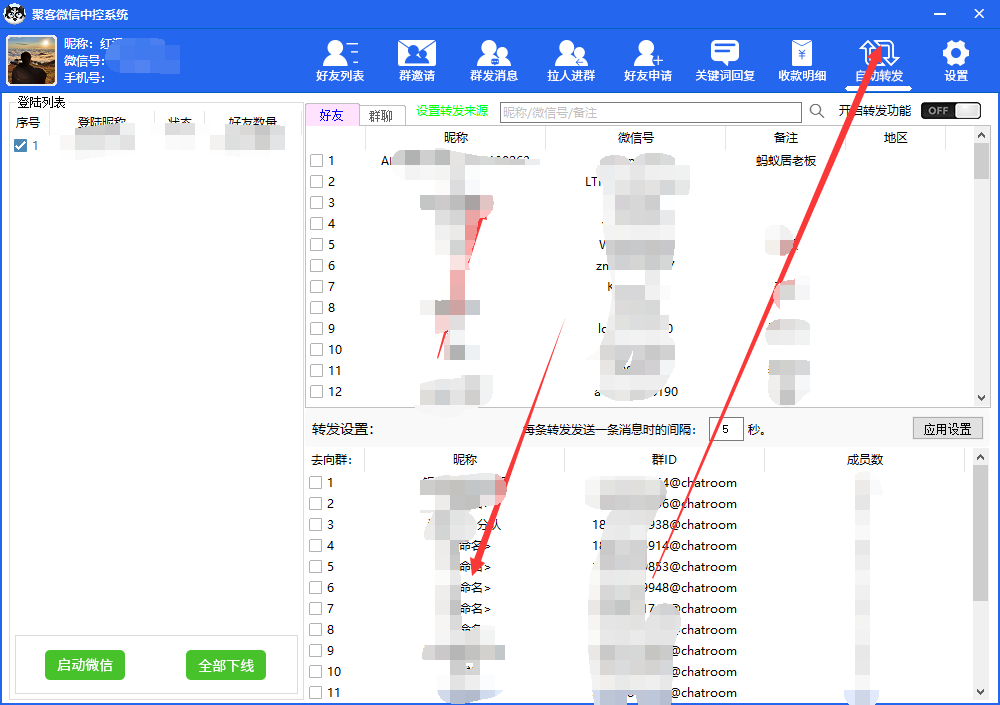
Task: Open the 关键词回复 keyword reply tool
Action: [x=724, y=60]
